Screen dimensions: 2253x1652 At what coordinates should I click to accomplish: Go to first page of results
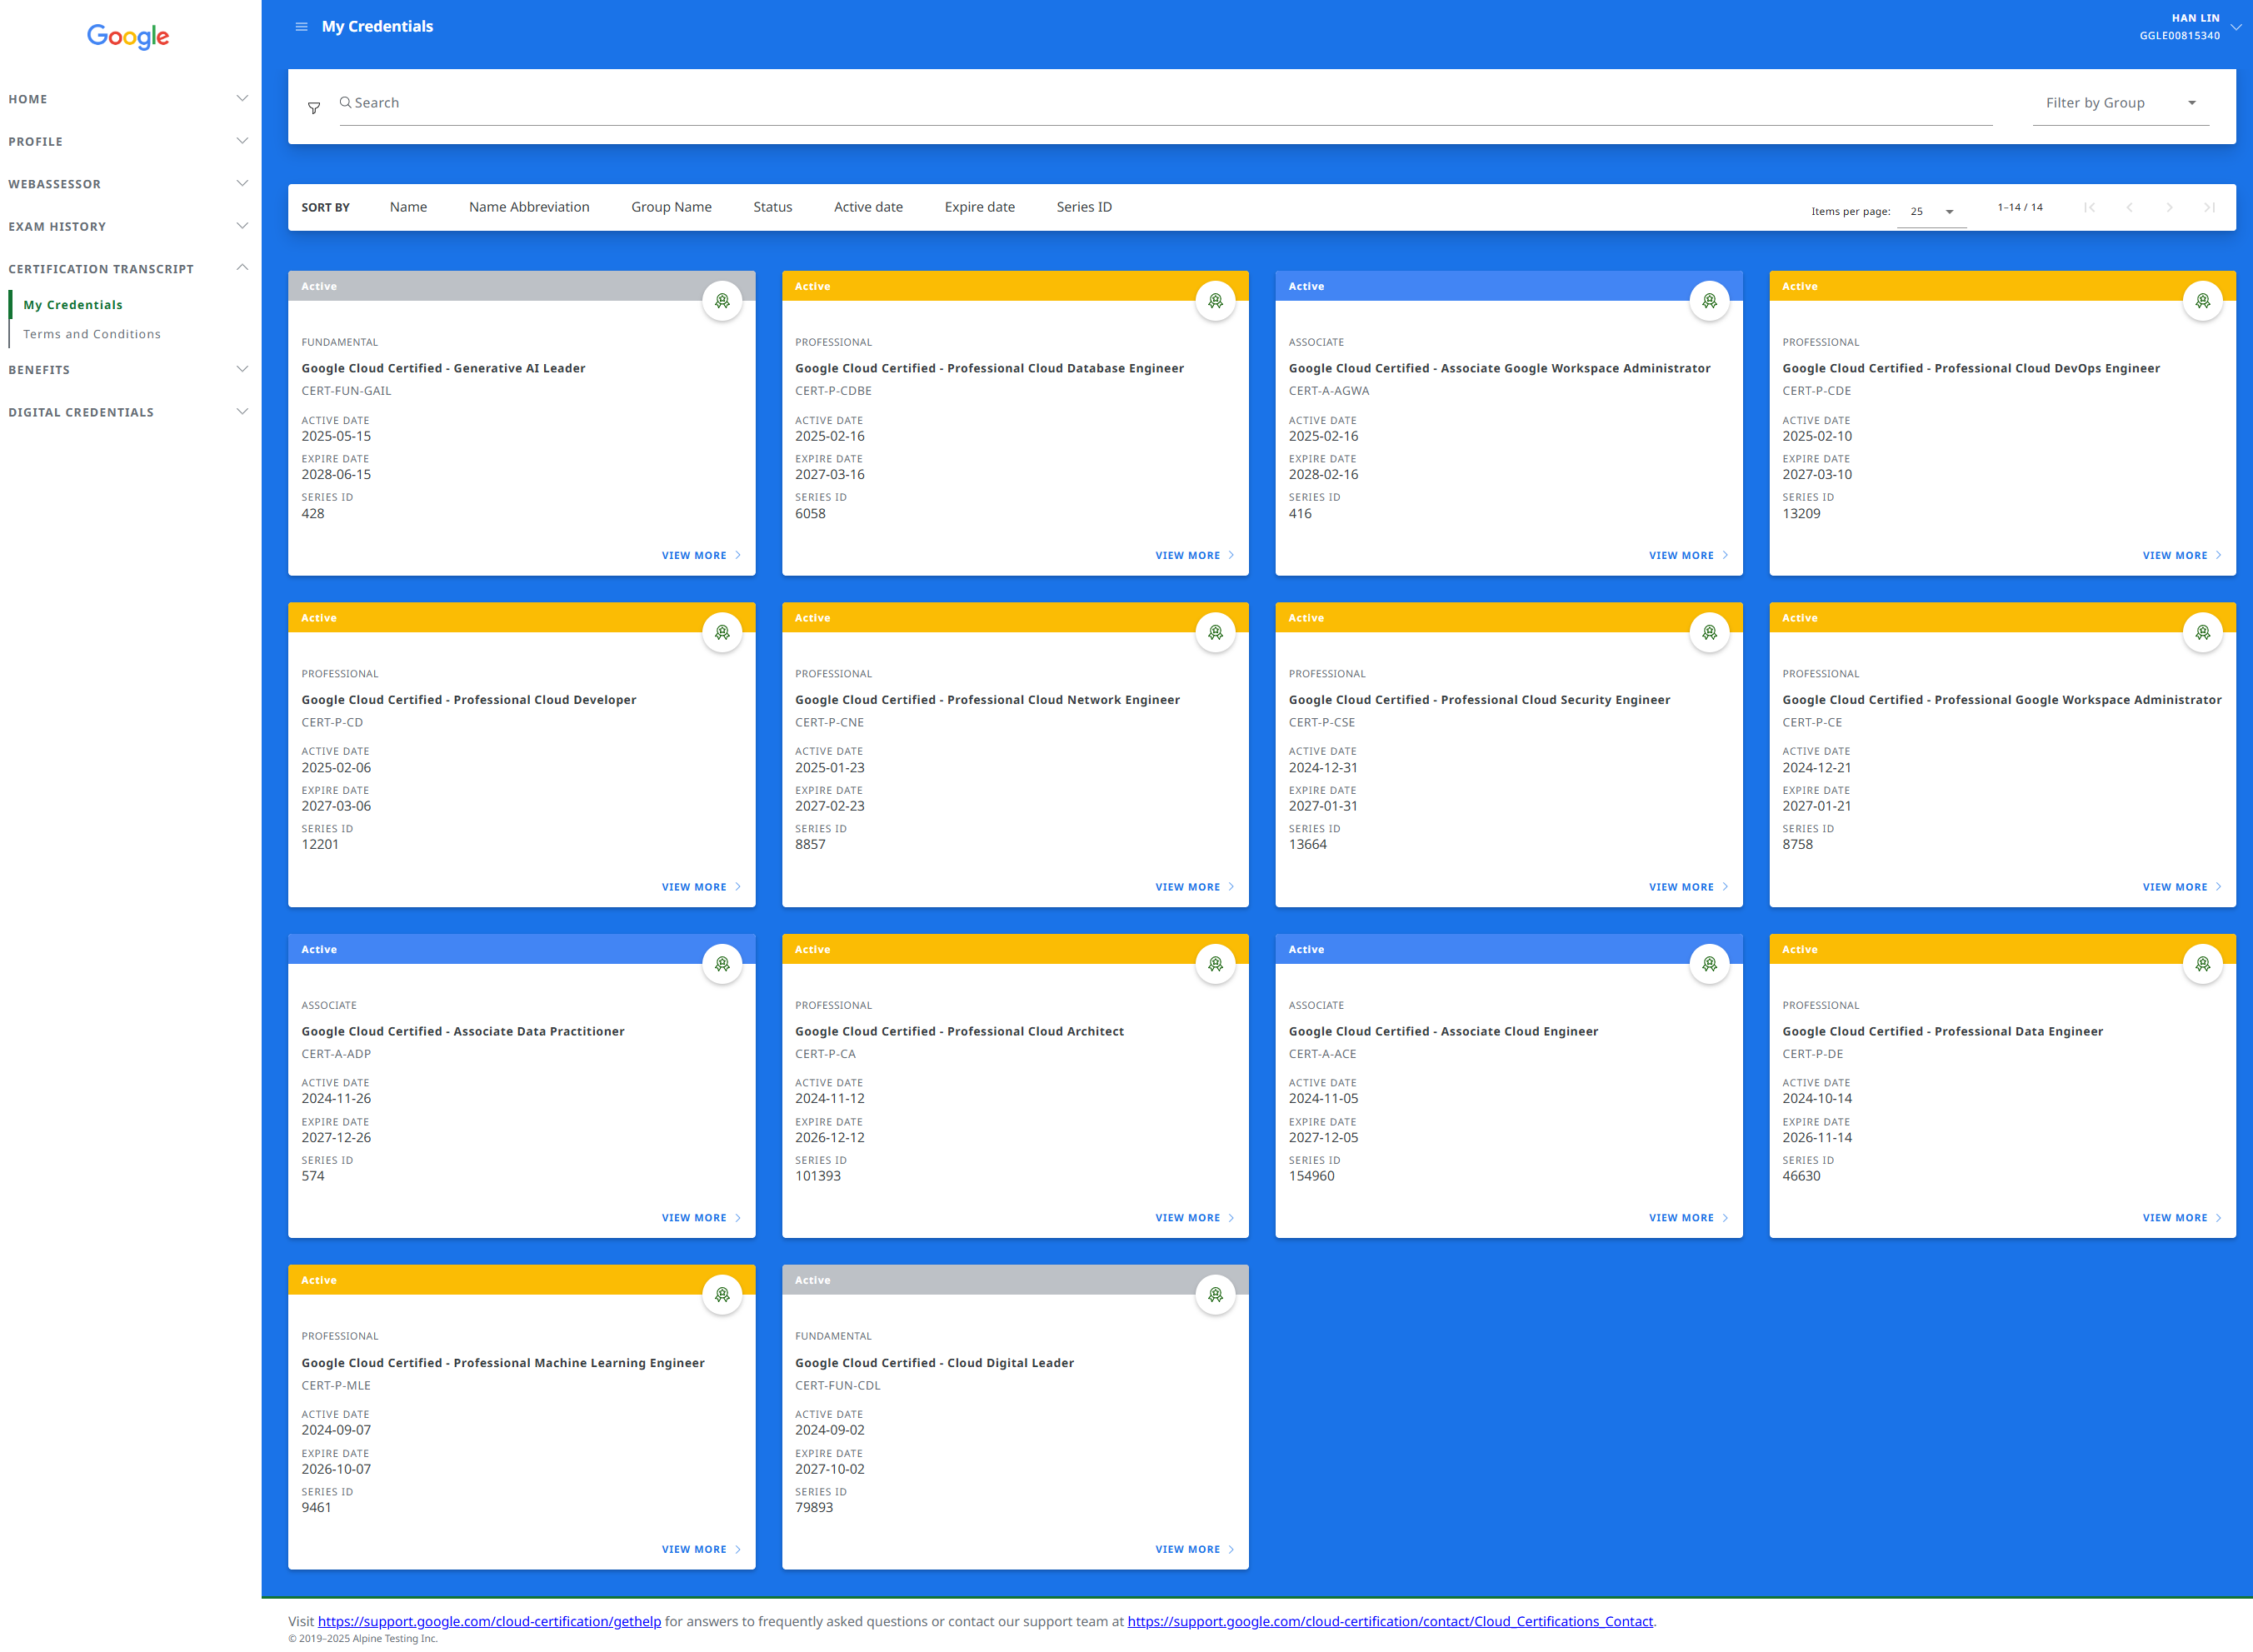coord(2089,207)
